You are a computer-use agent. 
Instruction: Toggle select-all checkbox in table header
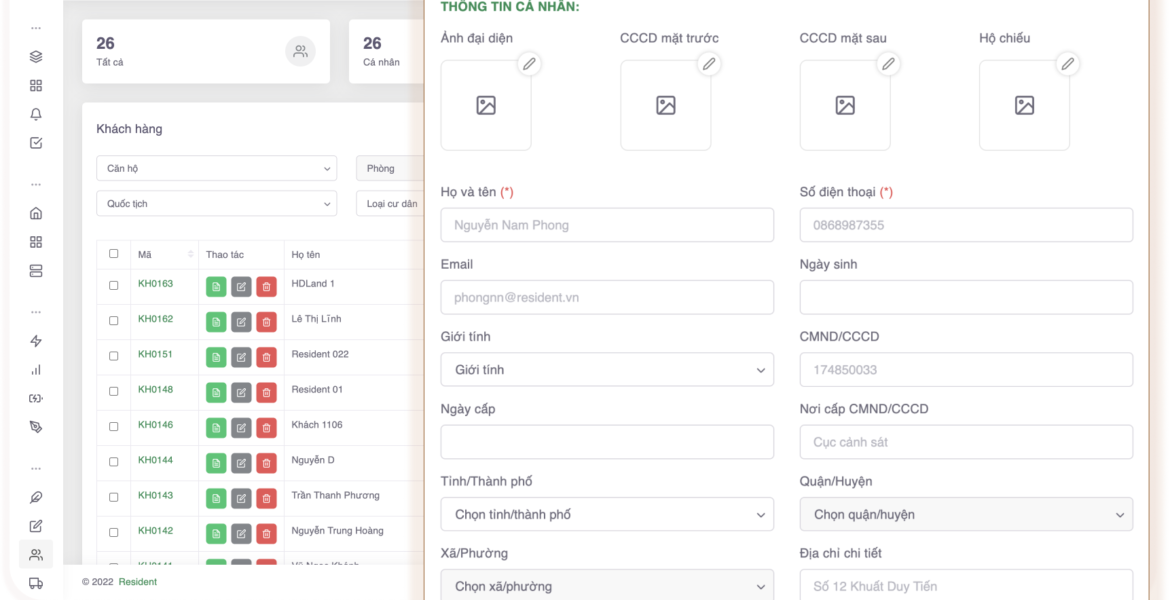[x=113, y=254]
